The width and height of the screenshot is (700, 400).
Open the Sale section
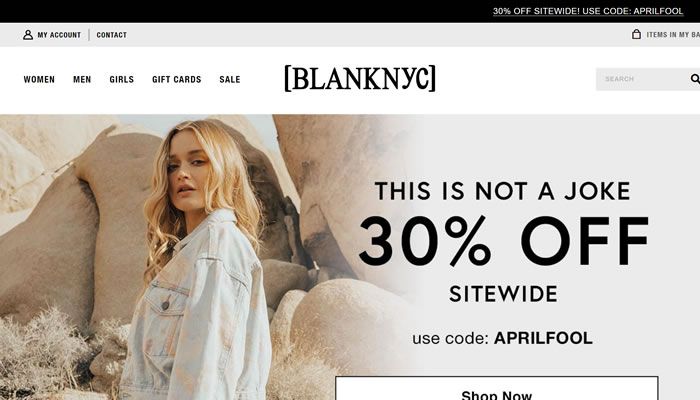point(230,79)
